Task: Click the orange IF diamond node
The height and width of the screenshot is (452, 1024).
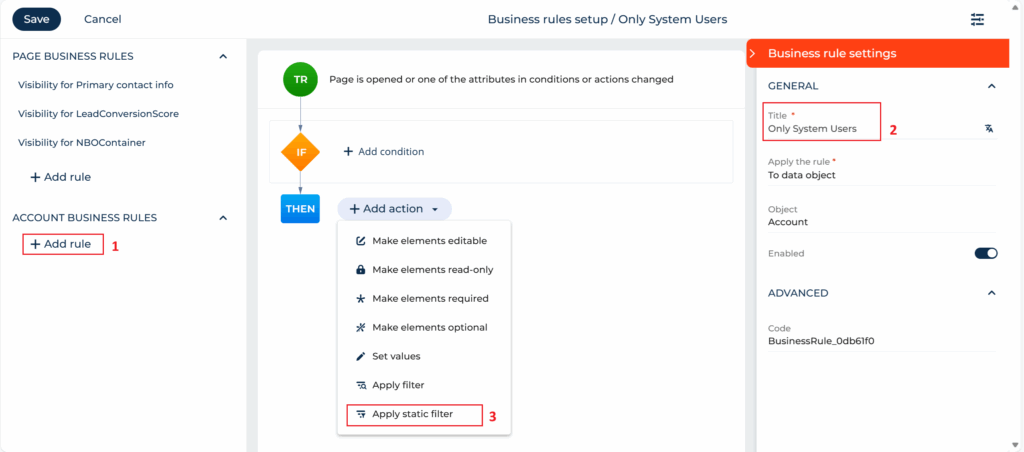Action: click(300, 152)
